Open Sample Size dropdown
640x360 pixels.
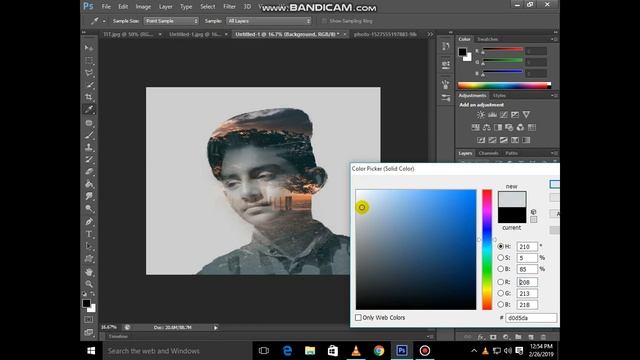coord(171,21)
